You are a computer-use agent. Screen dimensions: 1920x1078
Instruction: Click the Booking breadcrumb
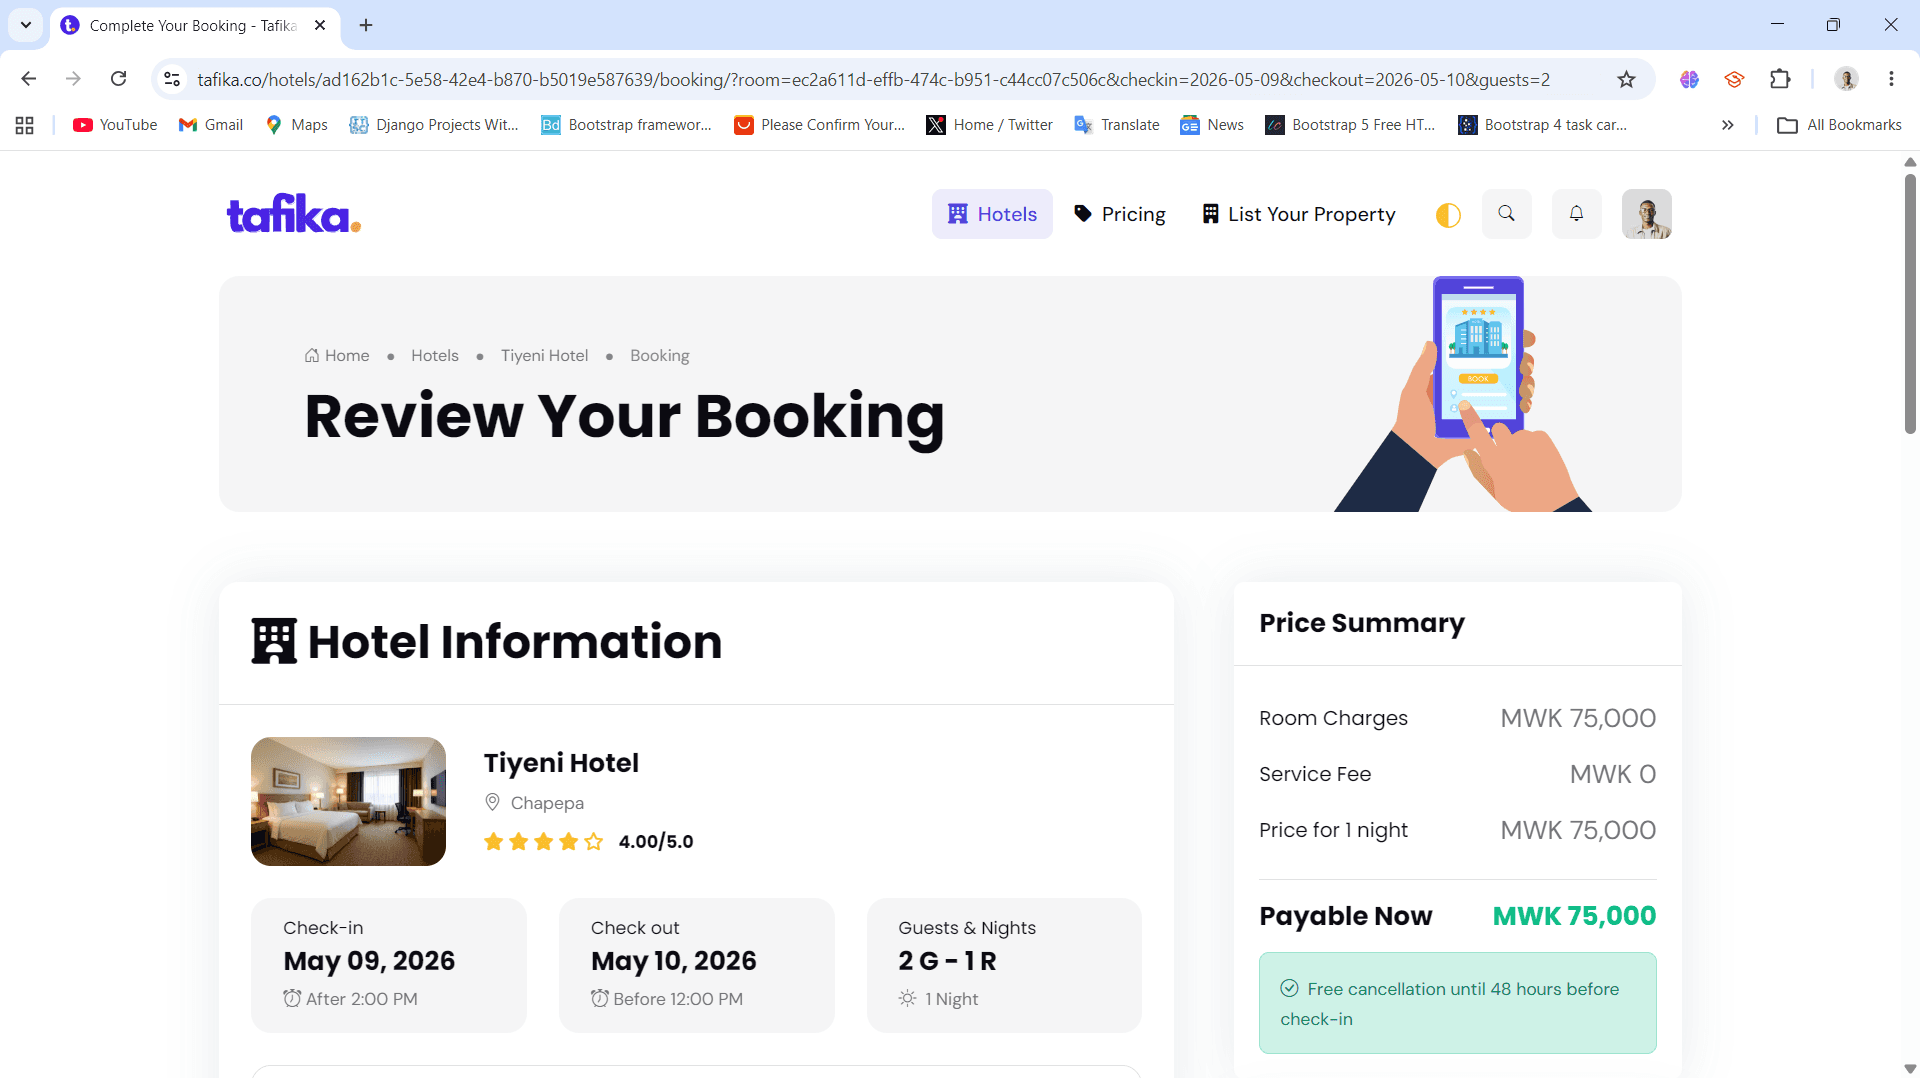point(660,356)
